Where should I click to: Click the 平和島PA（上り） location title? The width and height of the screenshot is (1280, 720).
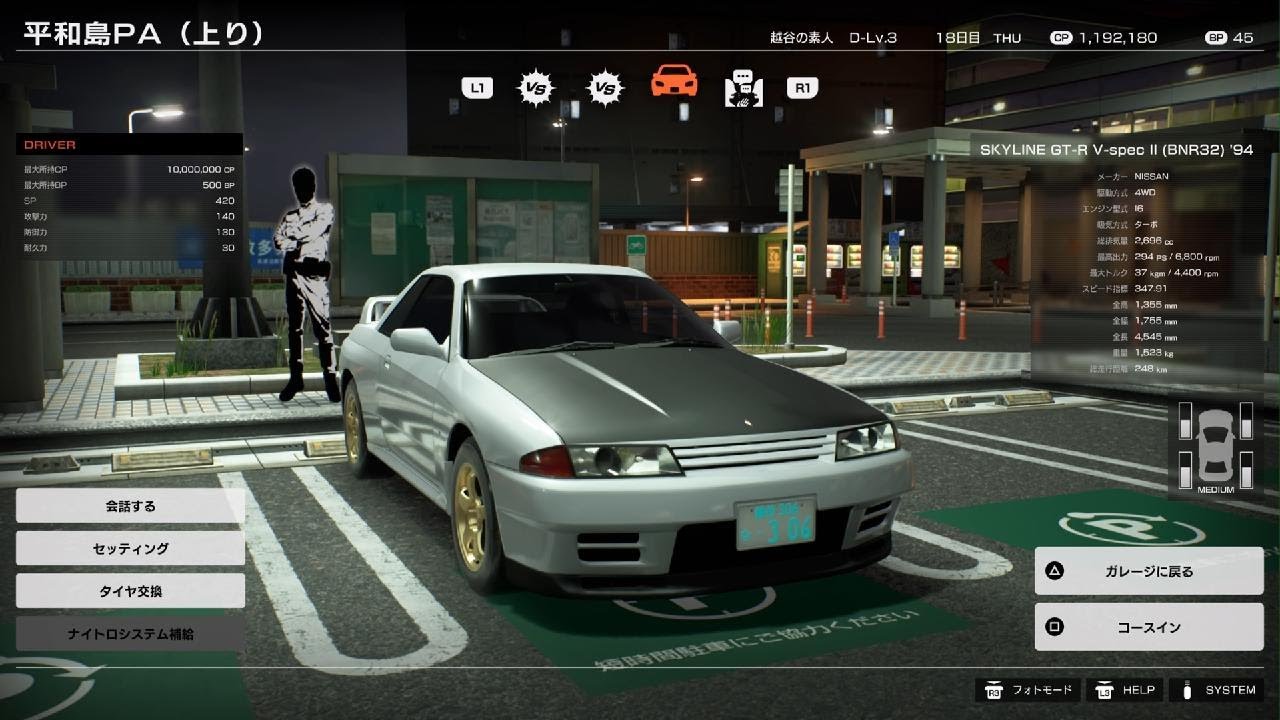point(144,33)
